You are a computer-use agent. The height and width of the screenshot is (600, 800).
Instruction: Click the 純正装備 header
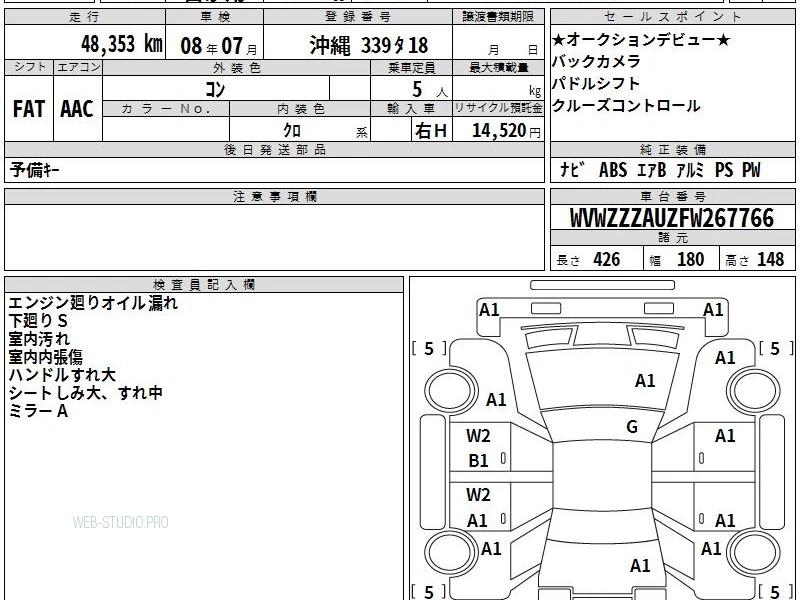point(672,149)
